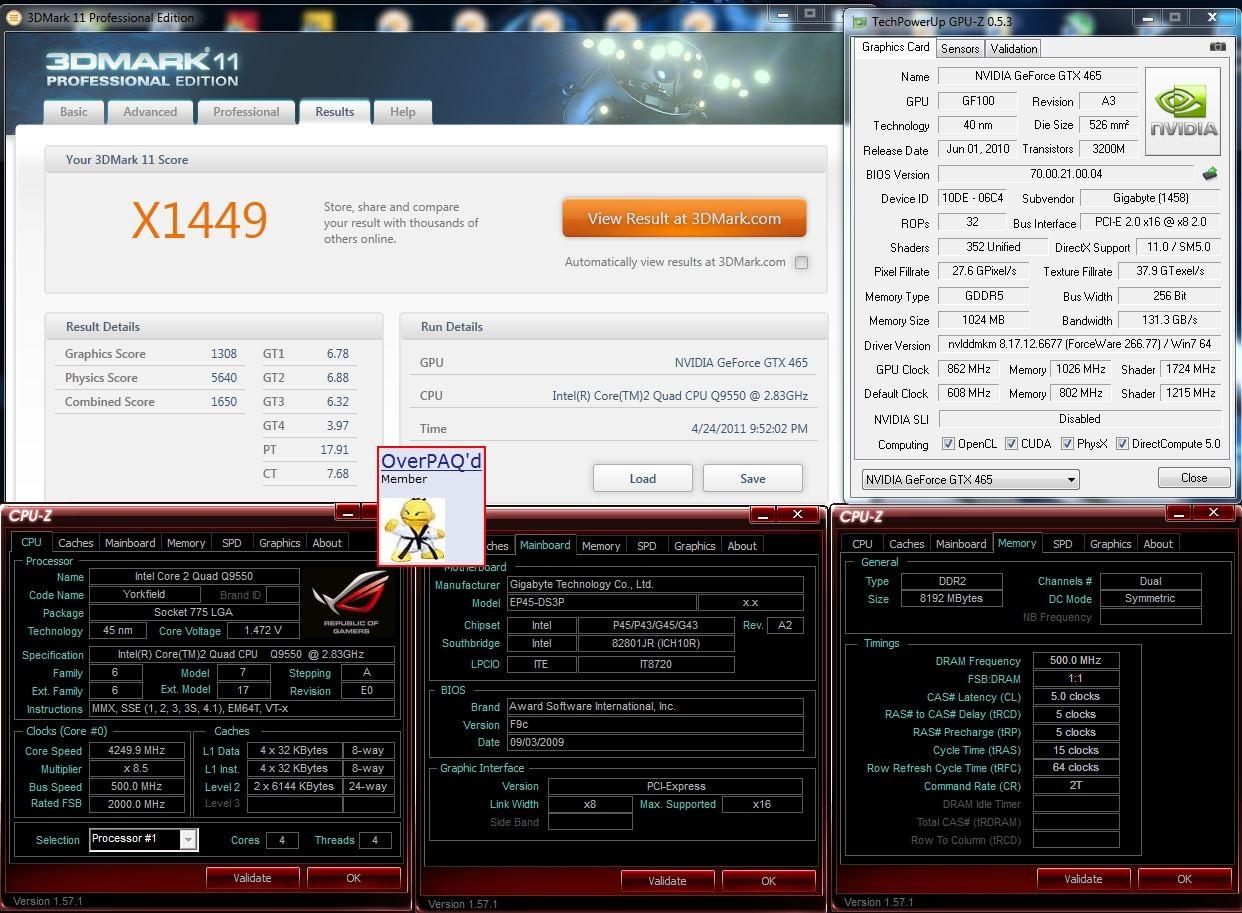Open Caches tab in right CPU-Z window
The height and width of the screenshot is (913, 1242).
[x=907, y=544]
